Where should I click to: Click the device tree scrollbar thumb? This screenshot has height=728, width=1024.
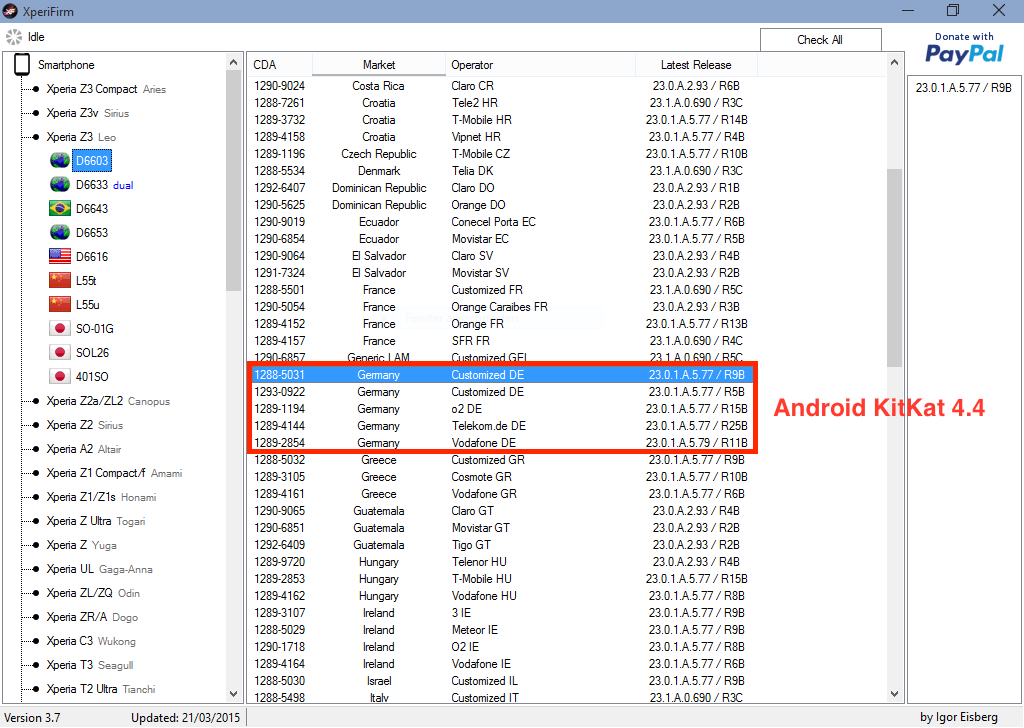233,180
